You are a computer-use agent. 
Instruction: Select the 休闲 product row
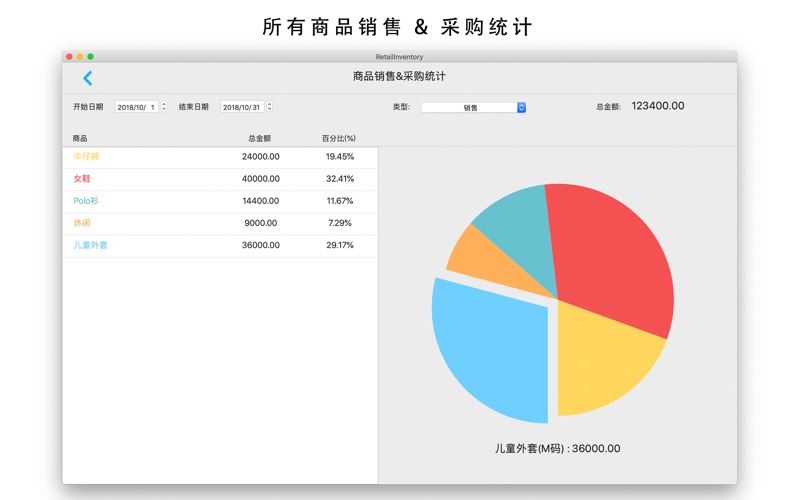(220, 223)
